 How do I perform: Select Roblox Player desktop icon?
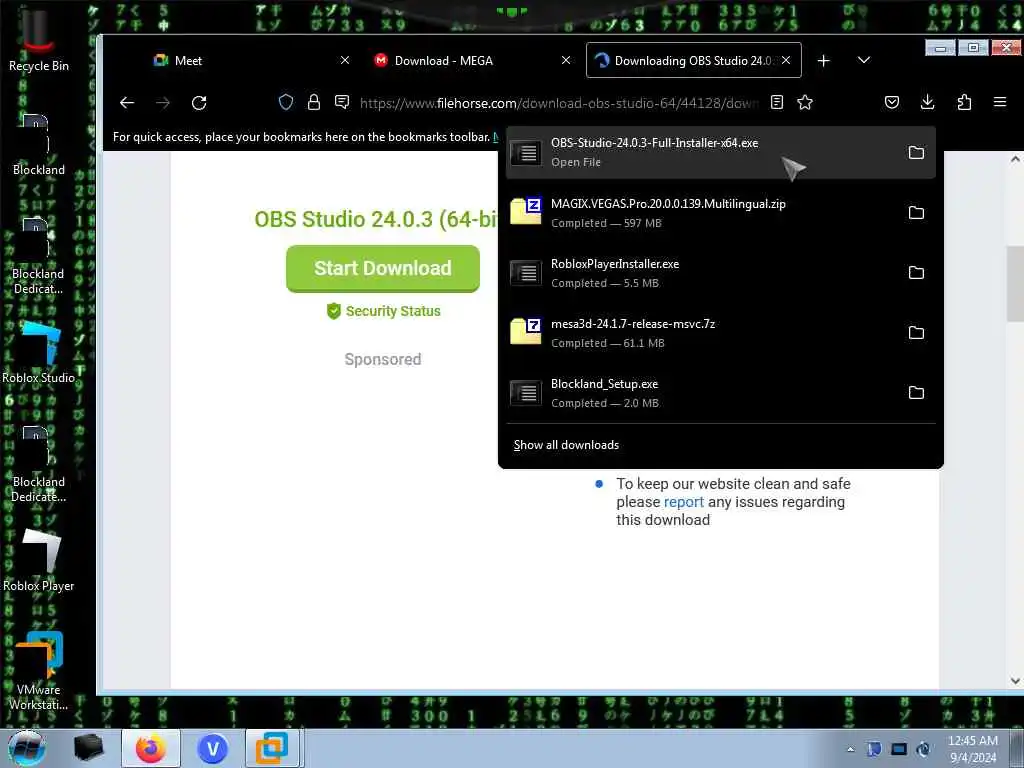[39, 561]
